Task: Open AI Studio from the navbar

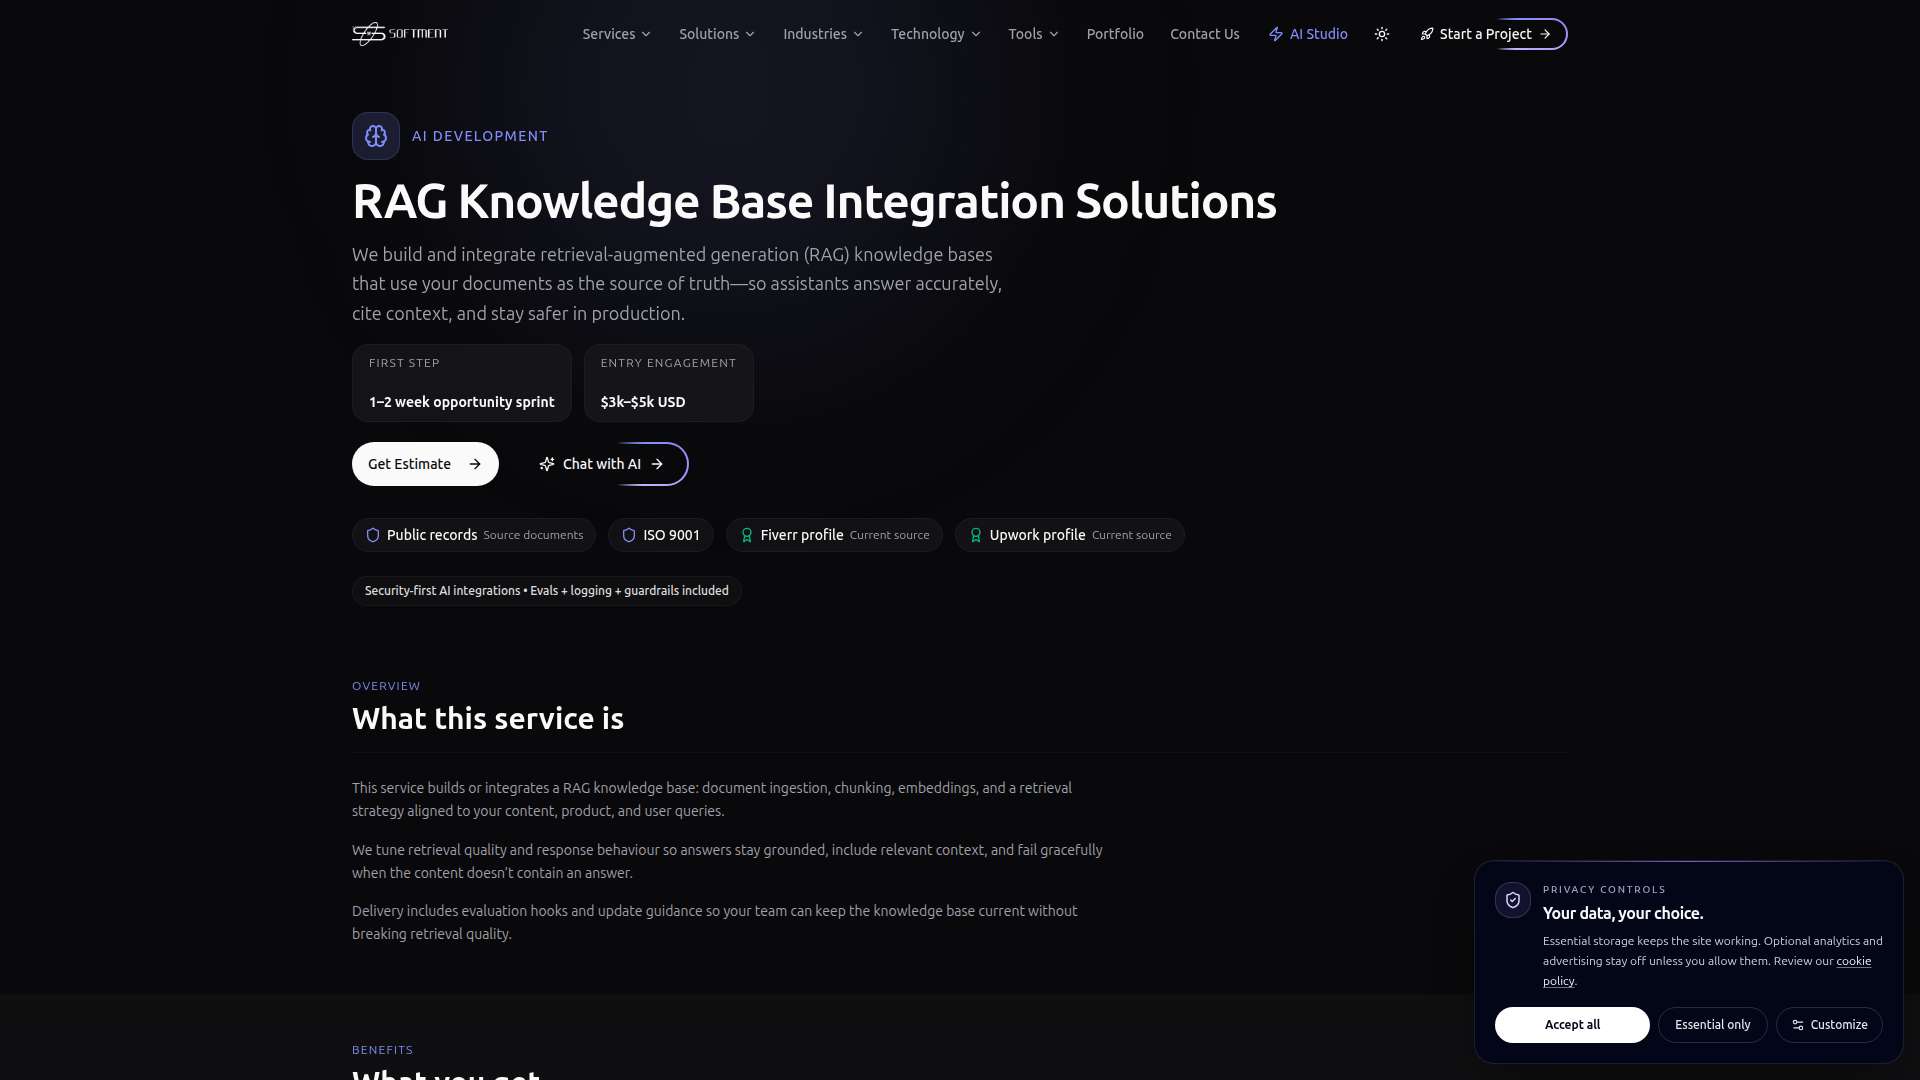Action: [1308, 34]
